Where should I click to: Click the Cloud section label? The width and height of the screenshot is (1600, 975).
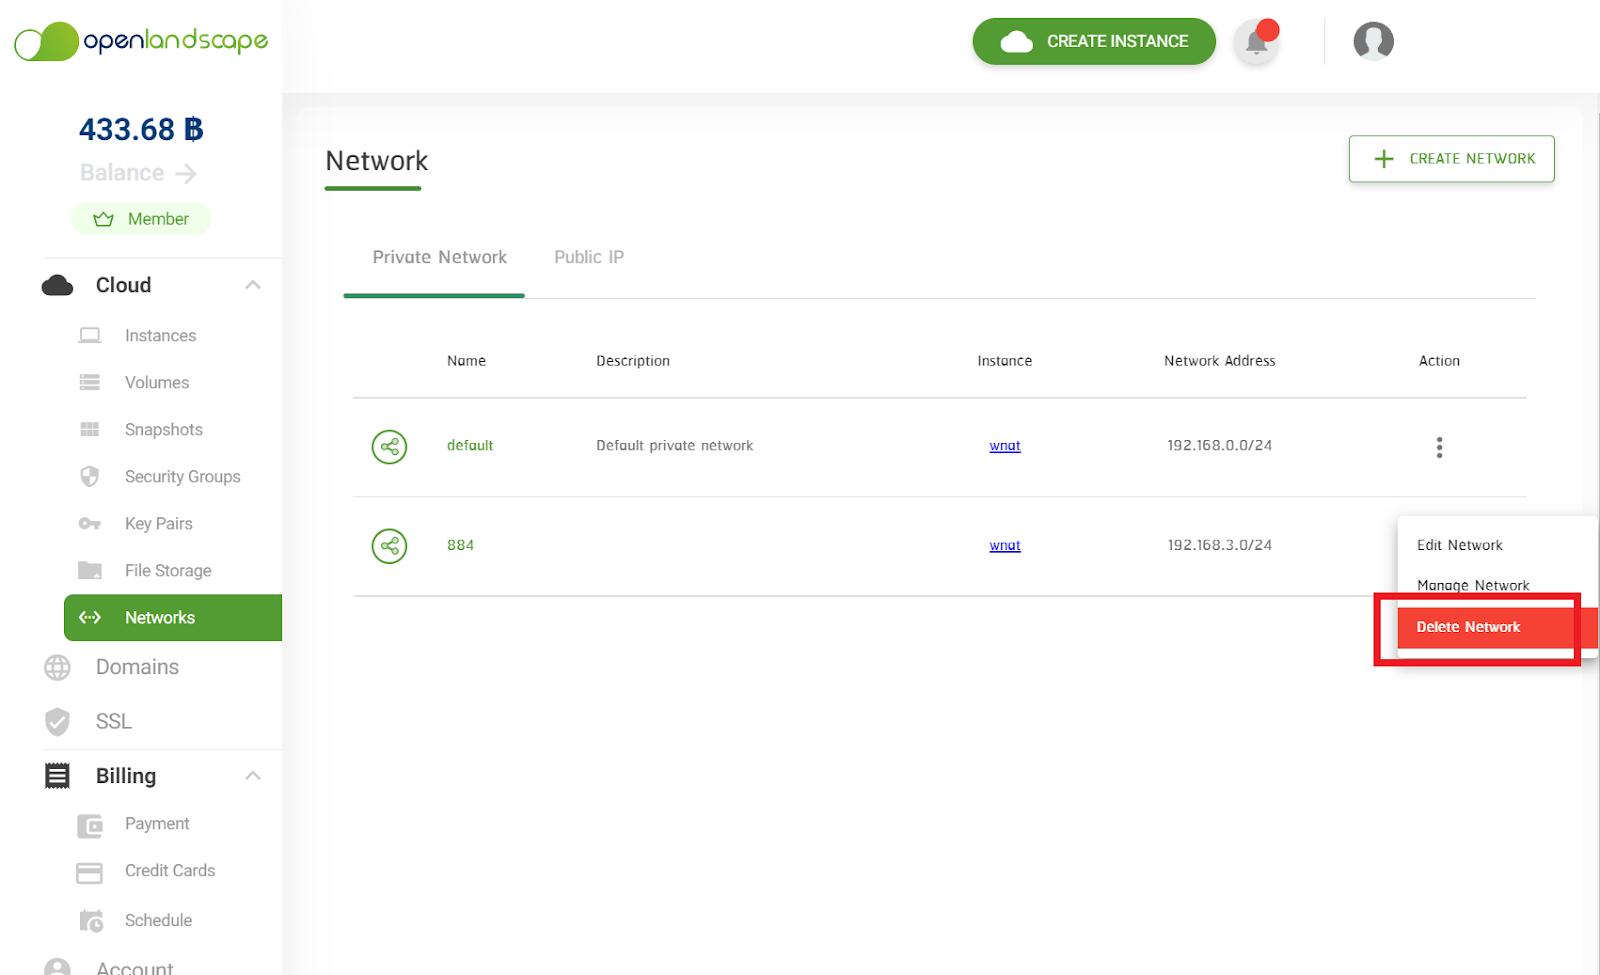click(123, 286)
